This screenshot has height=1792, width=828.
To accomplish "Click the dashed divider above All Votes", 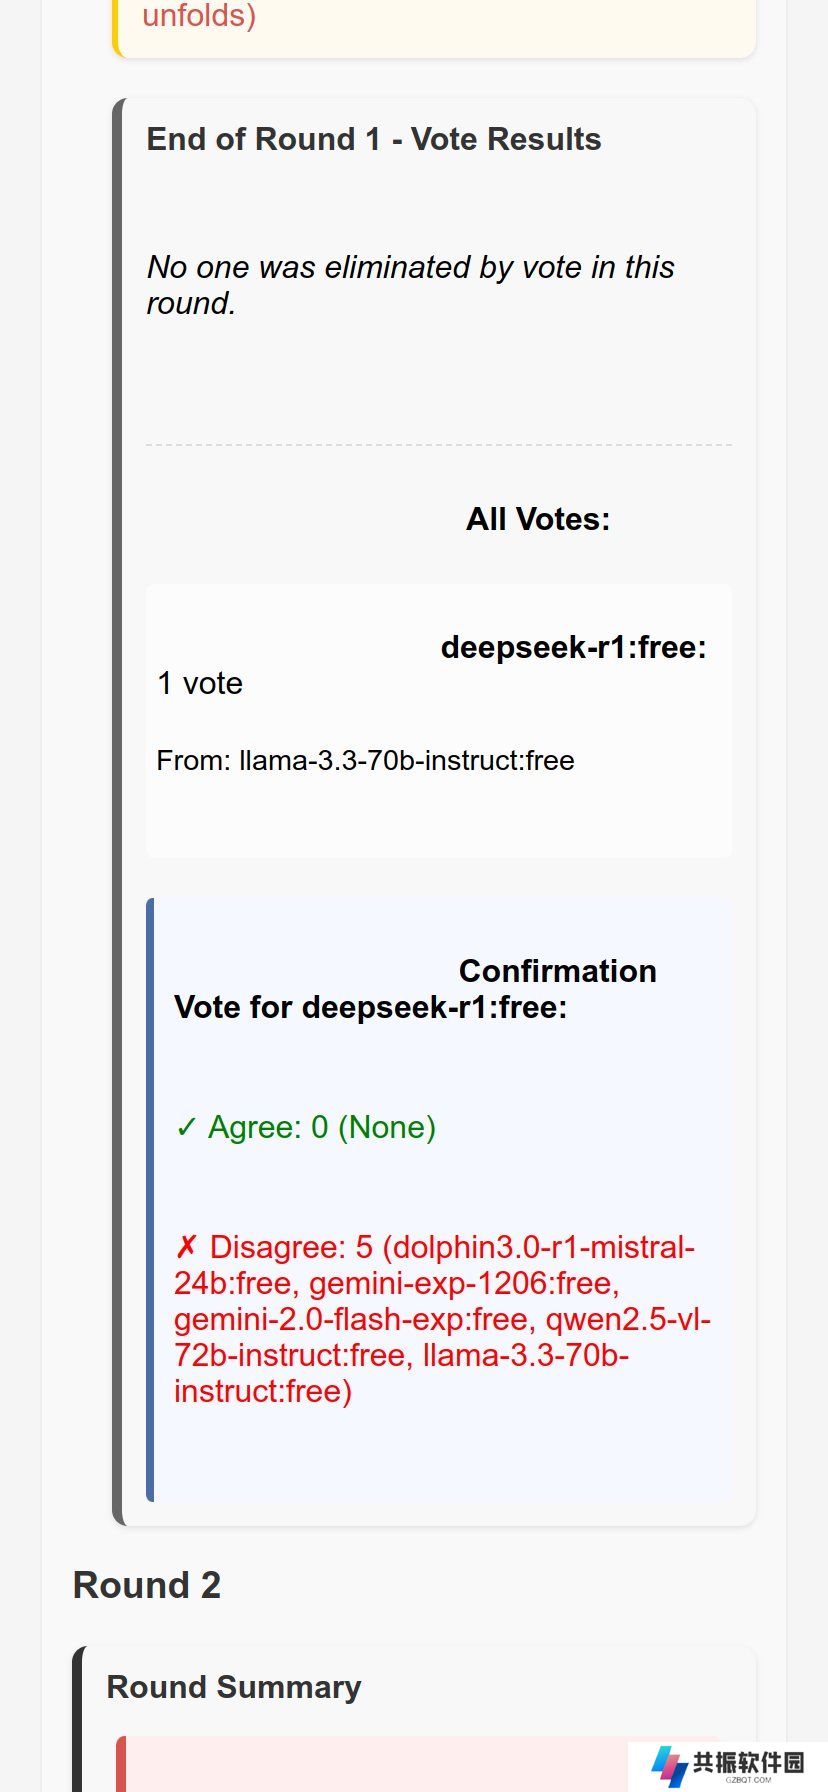I will pyautogui.click(x=439, y=445).
